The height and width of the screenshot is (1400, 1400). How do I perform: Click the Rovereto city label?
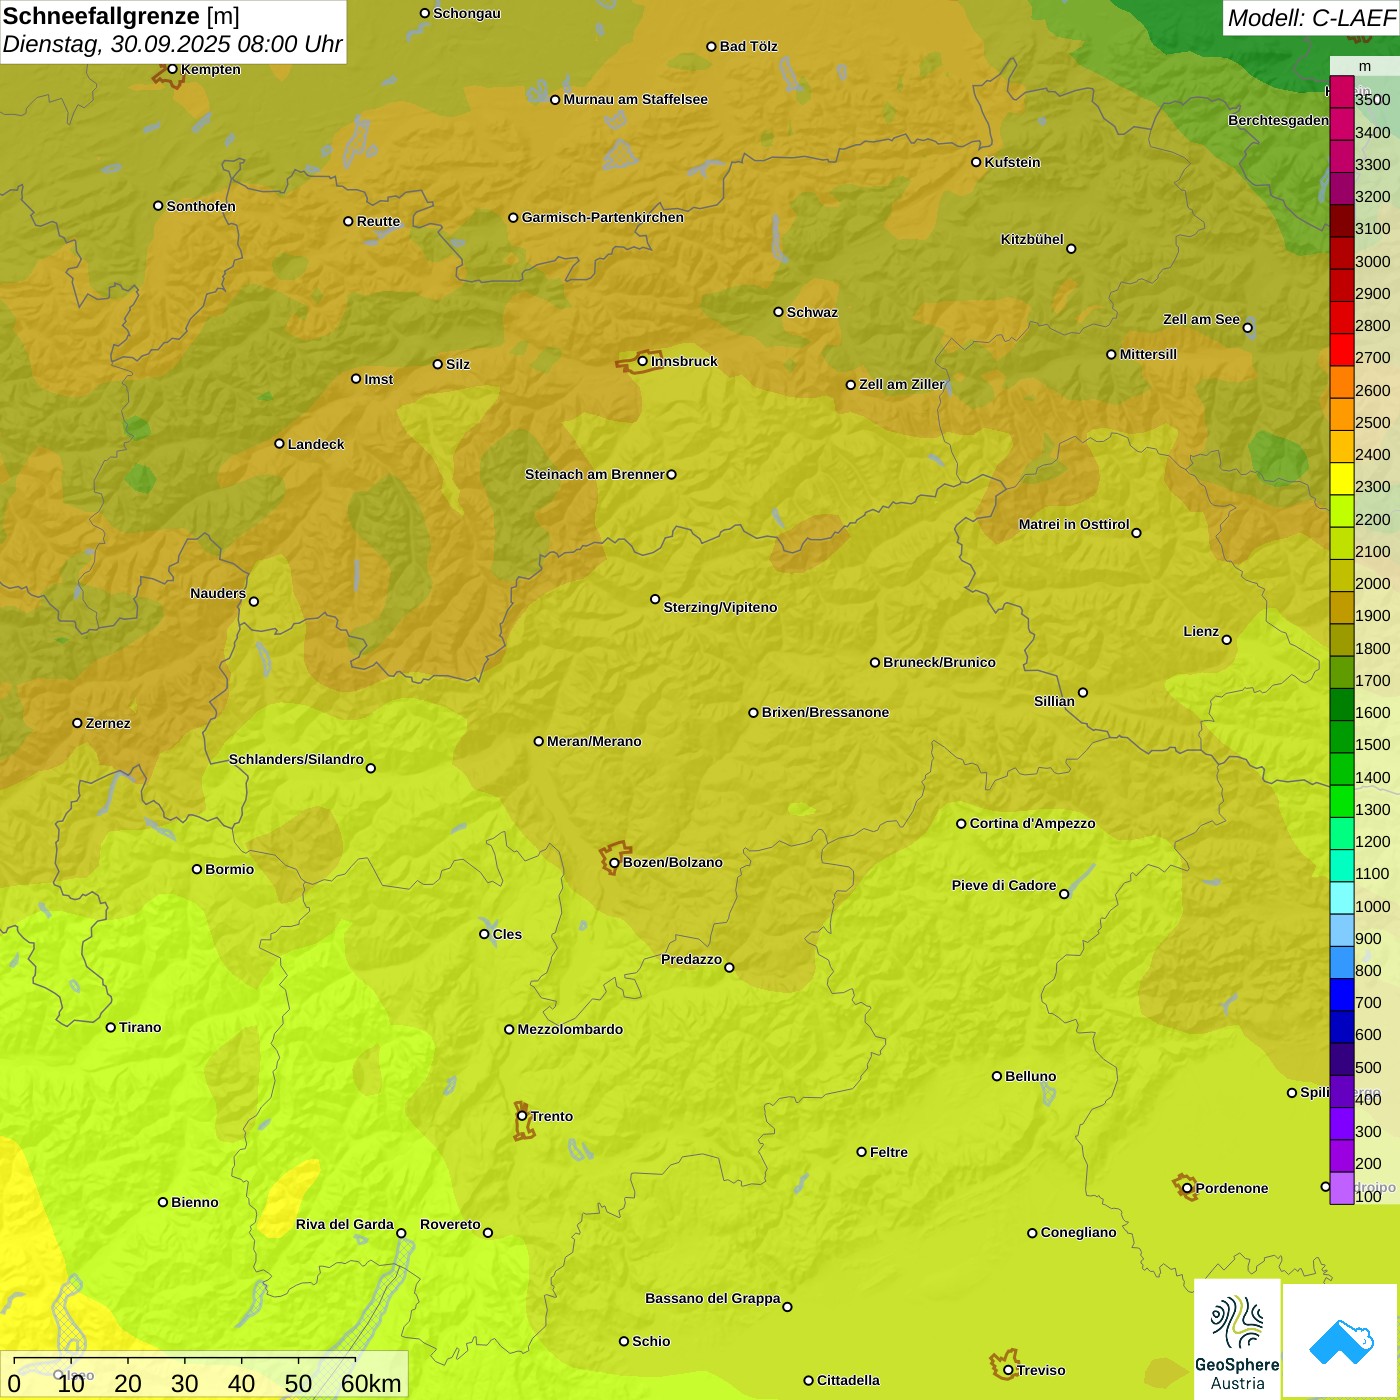(x=450, y=1224)
